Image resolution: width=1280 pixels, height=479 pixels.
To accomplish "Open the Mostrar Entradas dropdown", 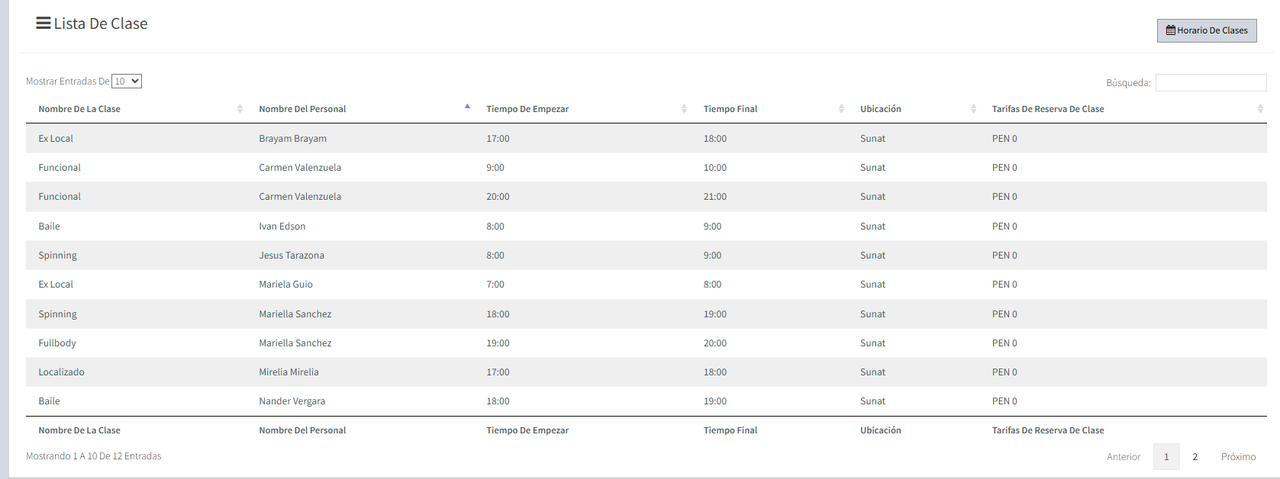I will [x=127, y=81].
